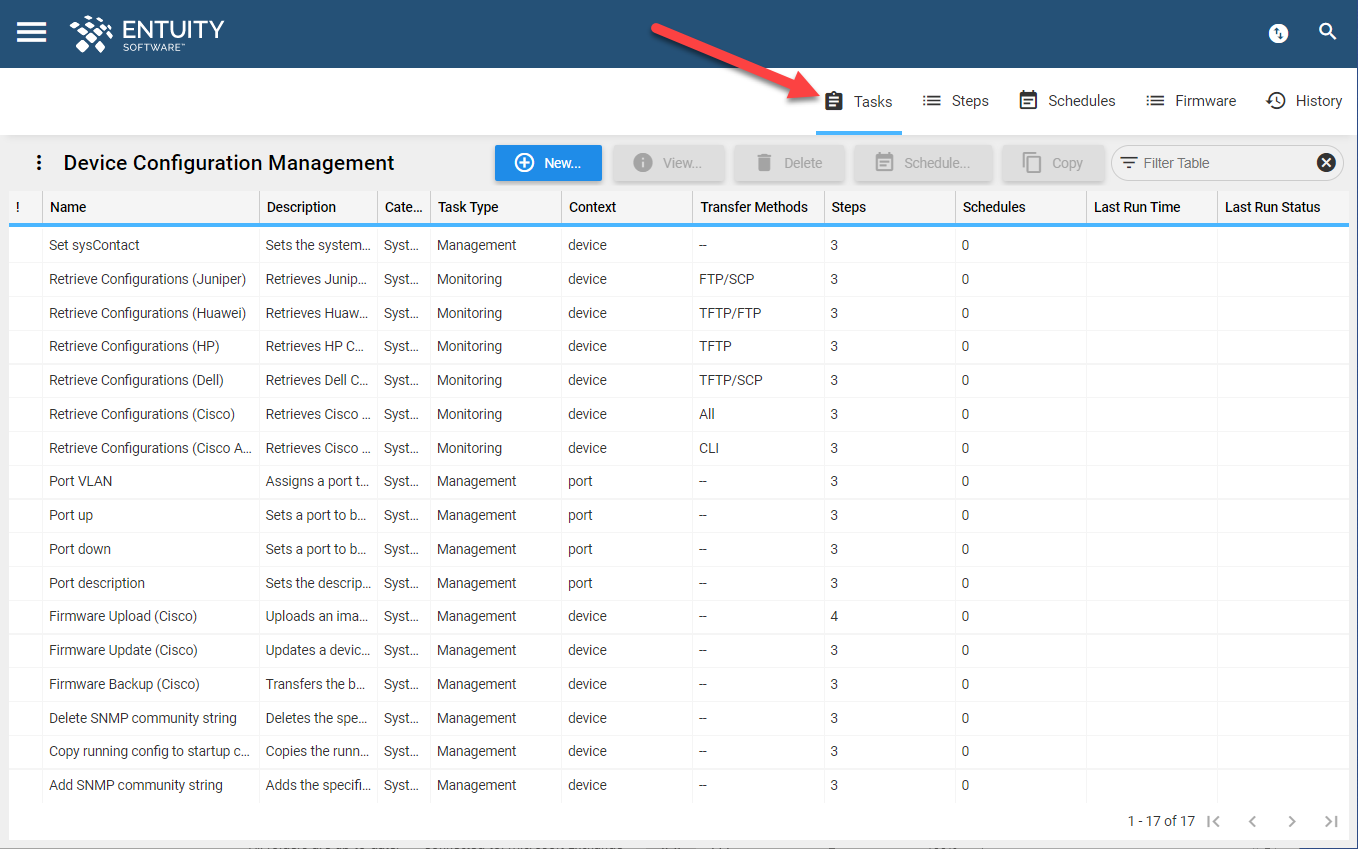Switch to the Firmware tab
Screen dimensions: 1358x849
tap(1190, 100)
